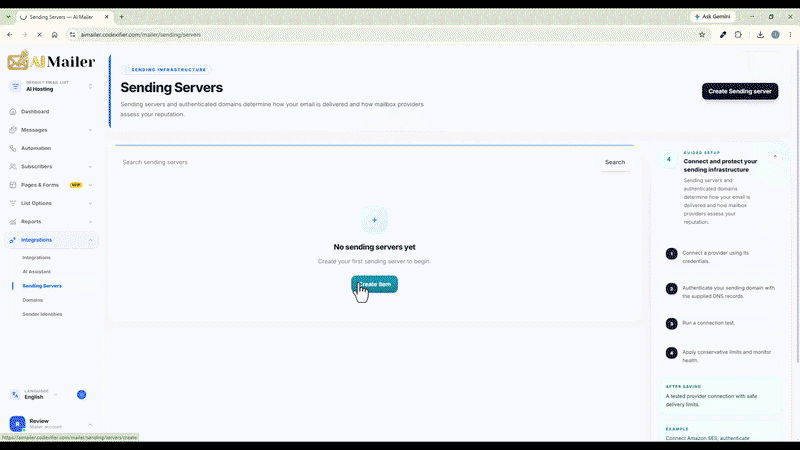This screenshot has width=800, height=450.
Task: Click the 'Sending Servers' page title
Action: coord(171,88)
